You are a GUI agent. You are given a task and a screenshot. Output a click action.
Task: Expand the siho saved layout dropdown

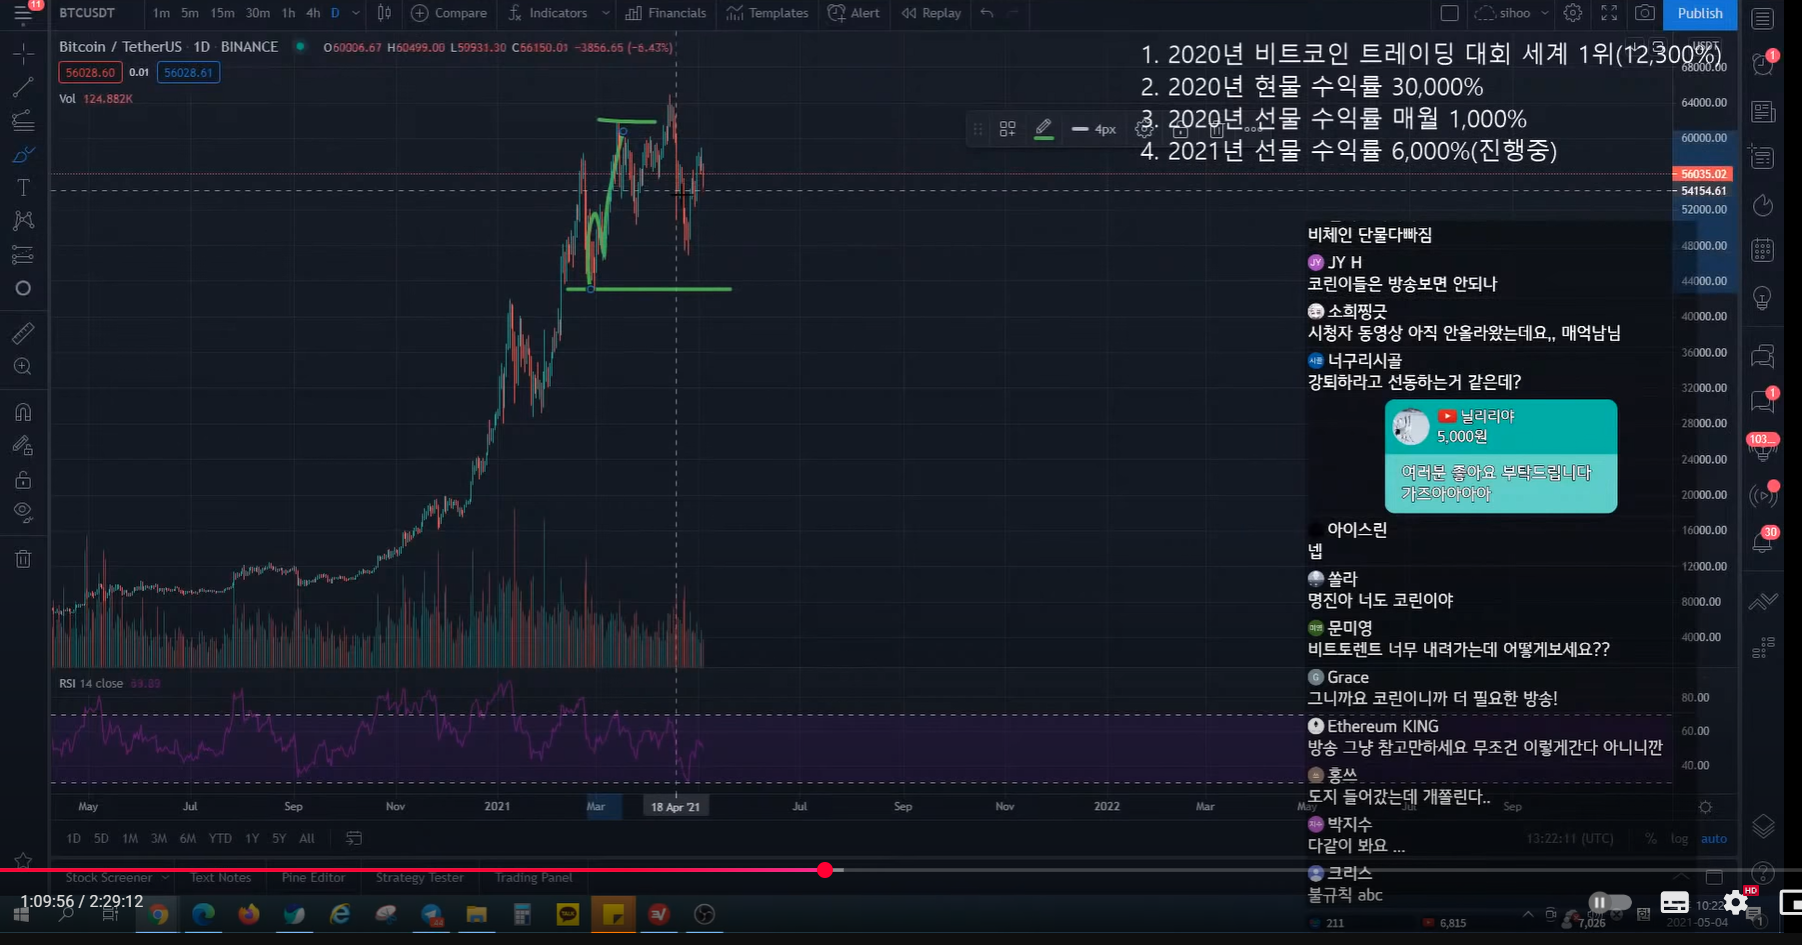click(x=1545, y=13)
